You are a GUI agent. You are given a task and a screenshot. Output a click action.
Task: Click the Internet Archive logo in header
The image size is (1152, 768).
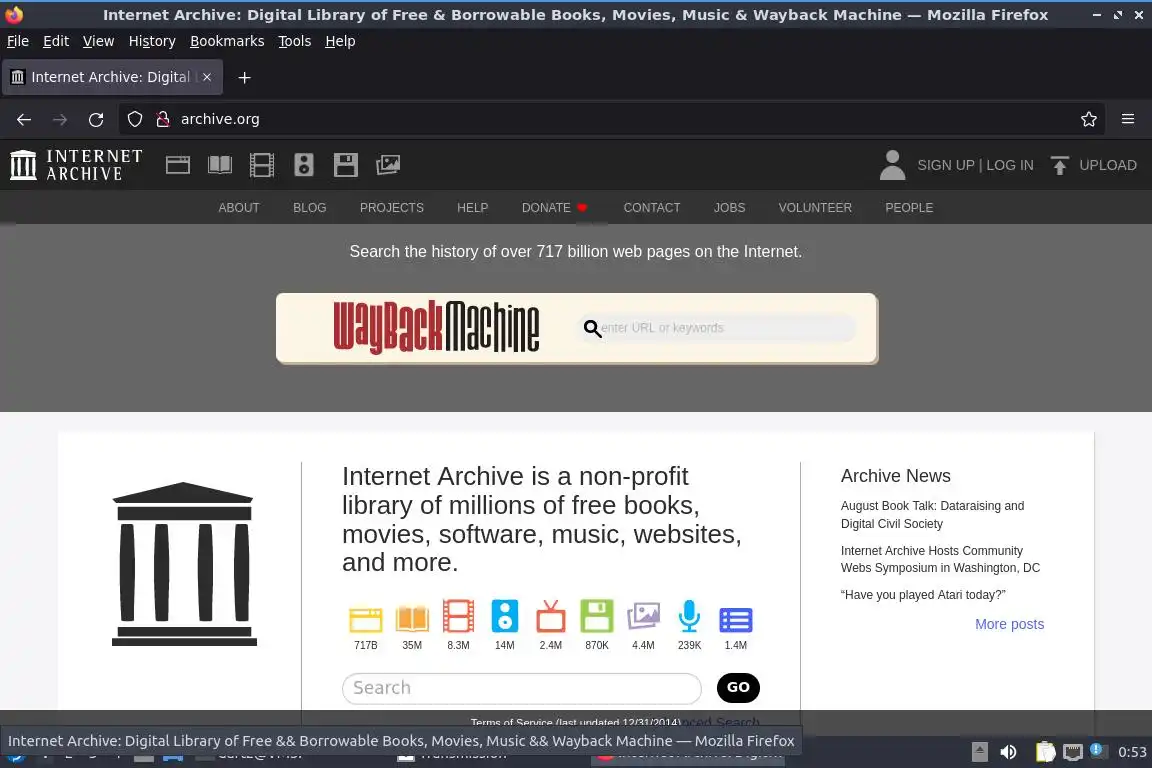coord(76,165)
